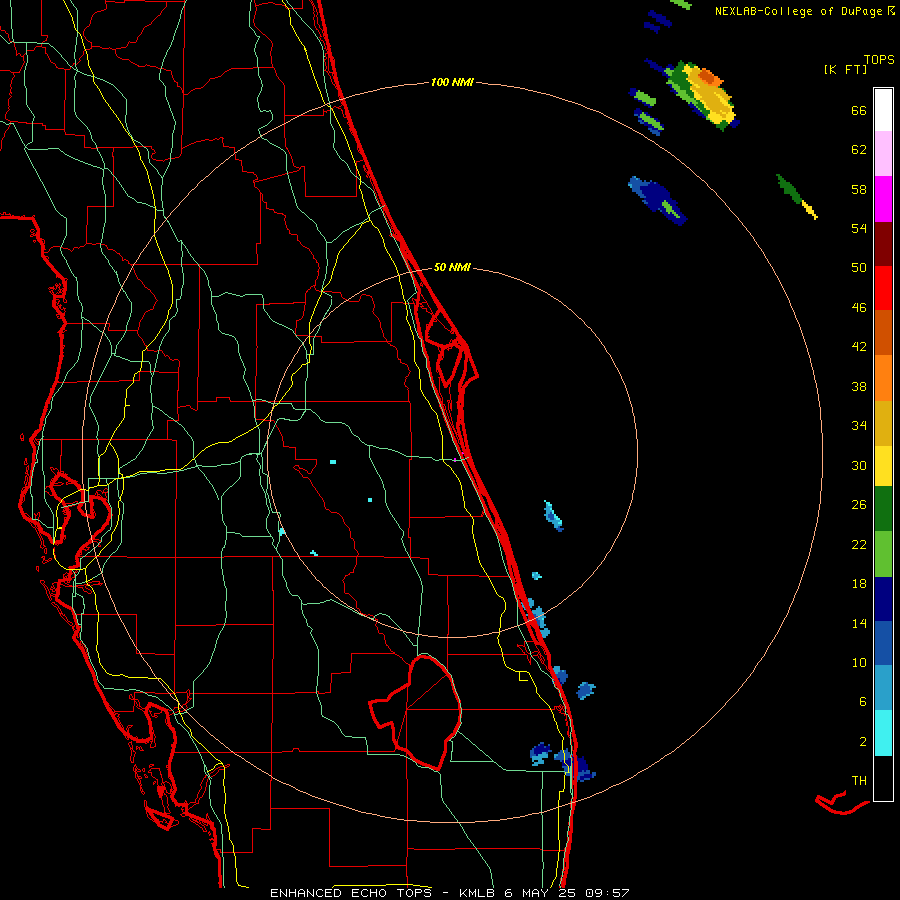The width and height of the screenshot is (900, 900).
Task: Click the 26 legend value
Action: click(x=859, y=505)
